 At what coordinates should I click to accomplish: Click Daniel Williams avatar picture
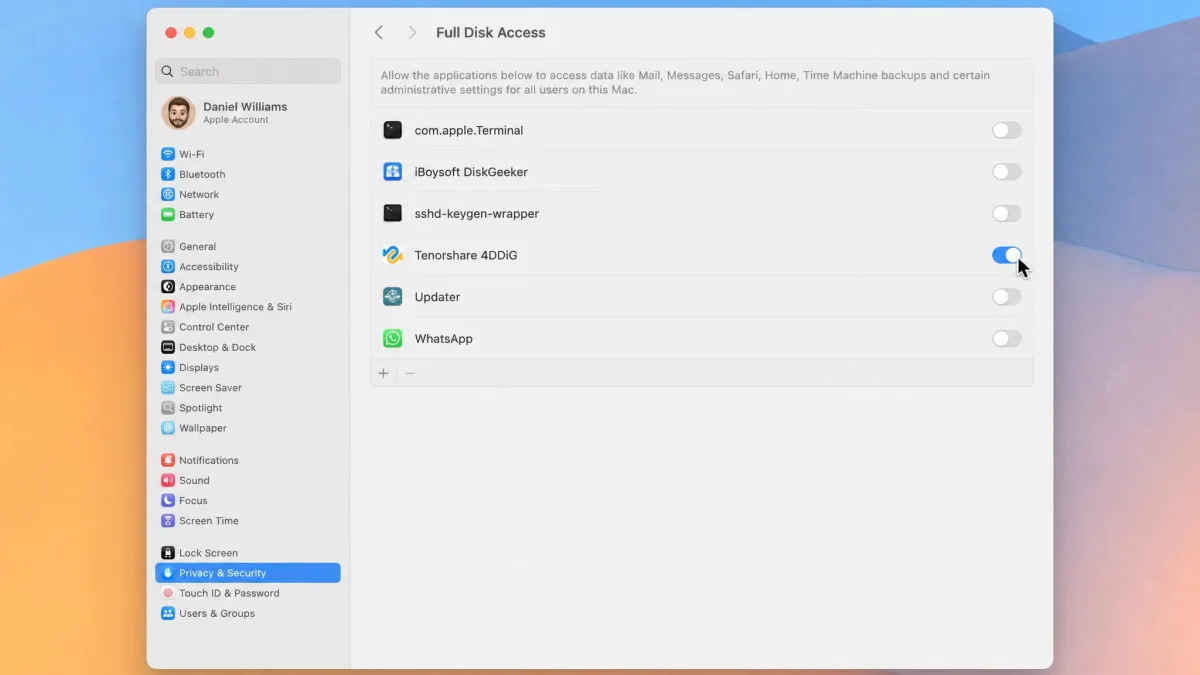(178, 113)
